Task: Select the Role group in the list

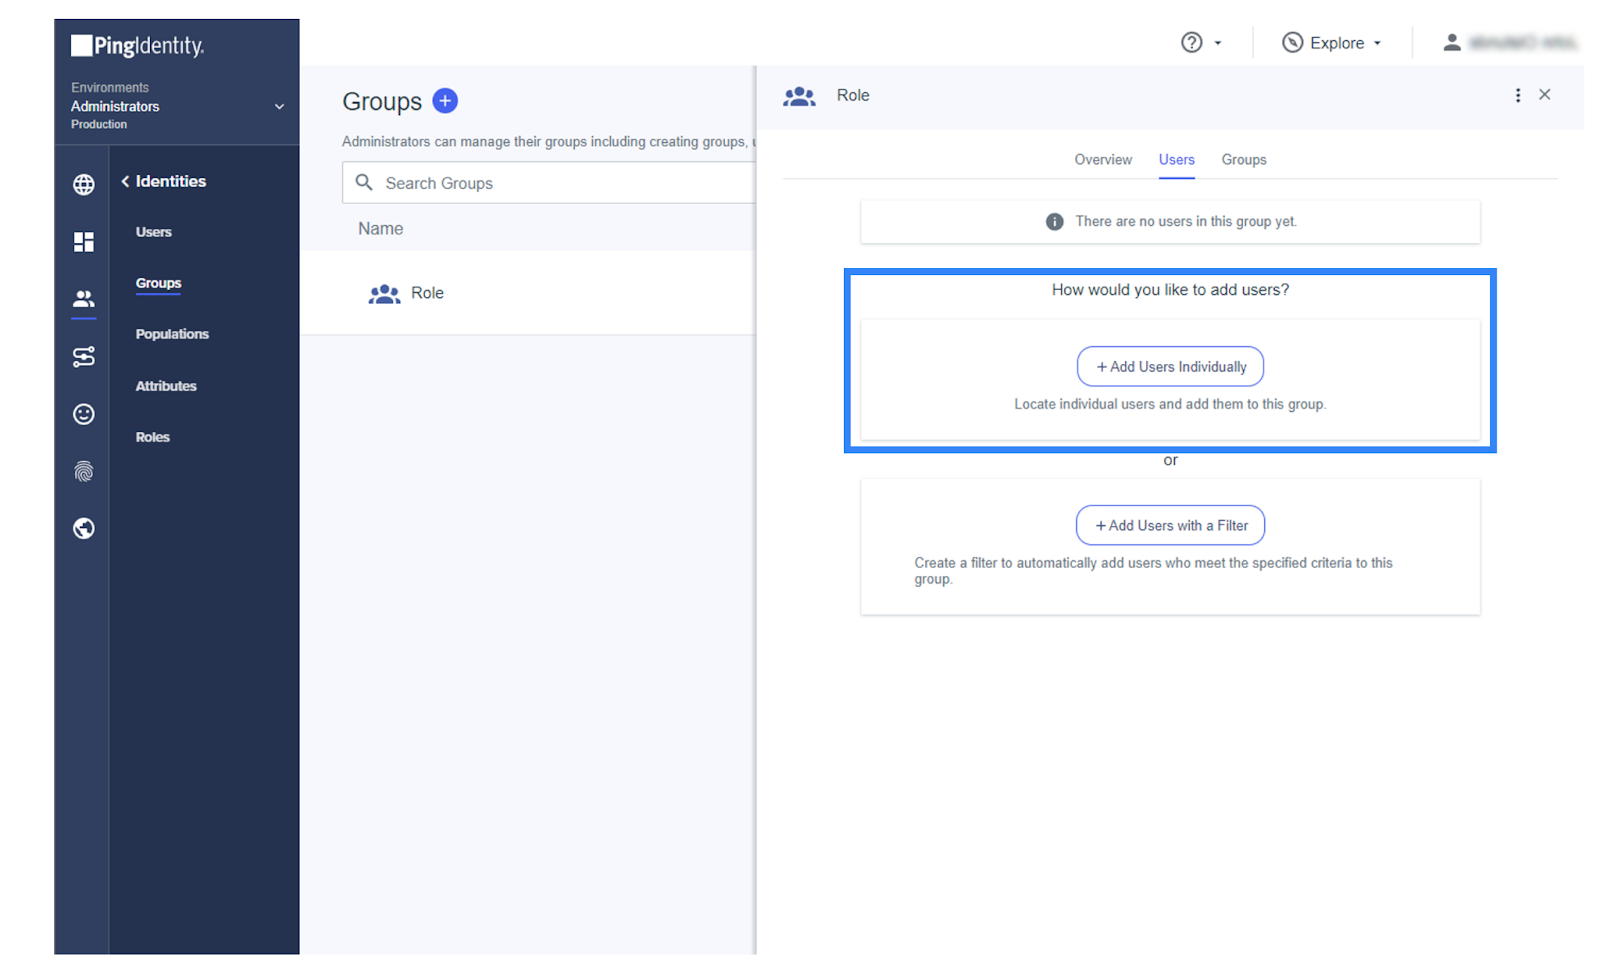Action: click(x=427, y=293)
